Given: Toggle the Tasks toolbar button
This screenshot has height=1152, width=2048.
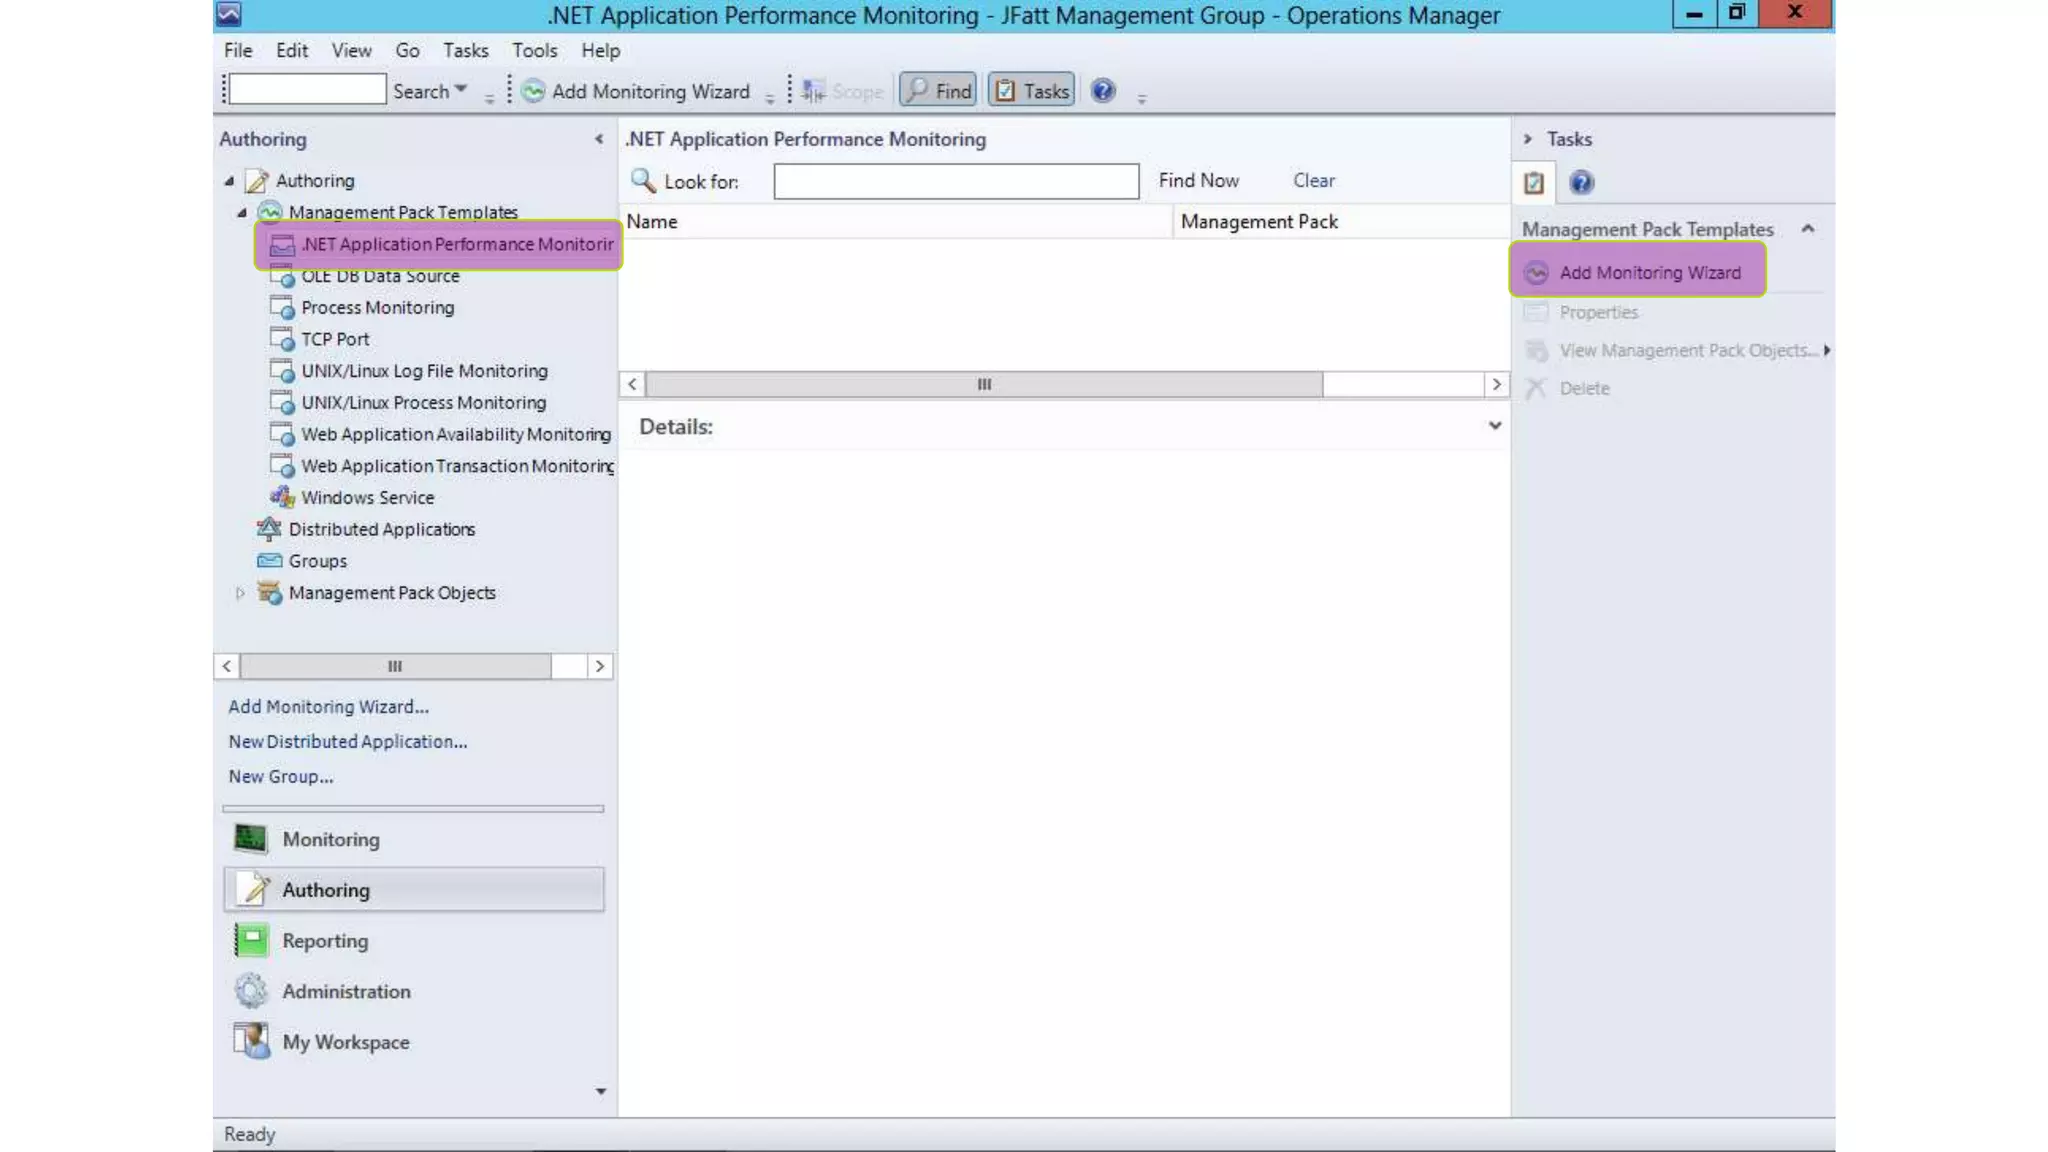Looking at the screenshot, I should tap(1032, 91).
